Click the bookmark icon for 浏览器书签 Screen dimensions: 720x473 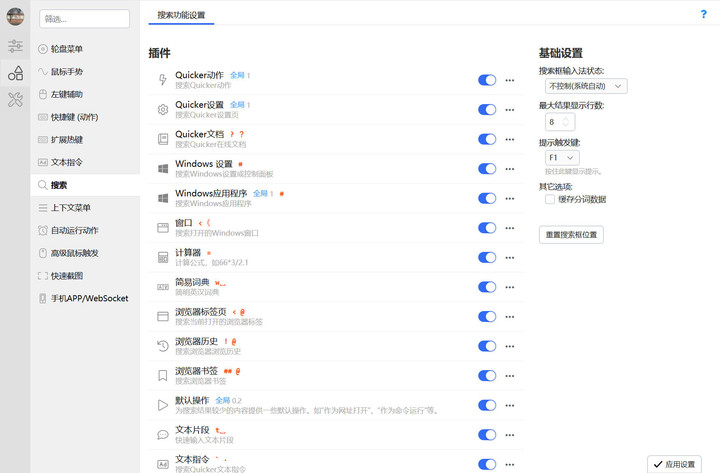click(x=163, y=376)
